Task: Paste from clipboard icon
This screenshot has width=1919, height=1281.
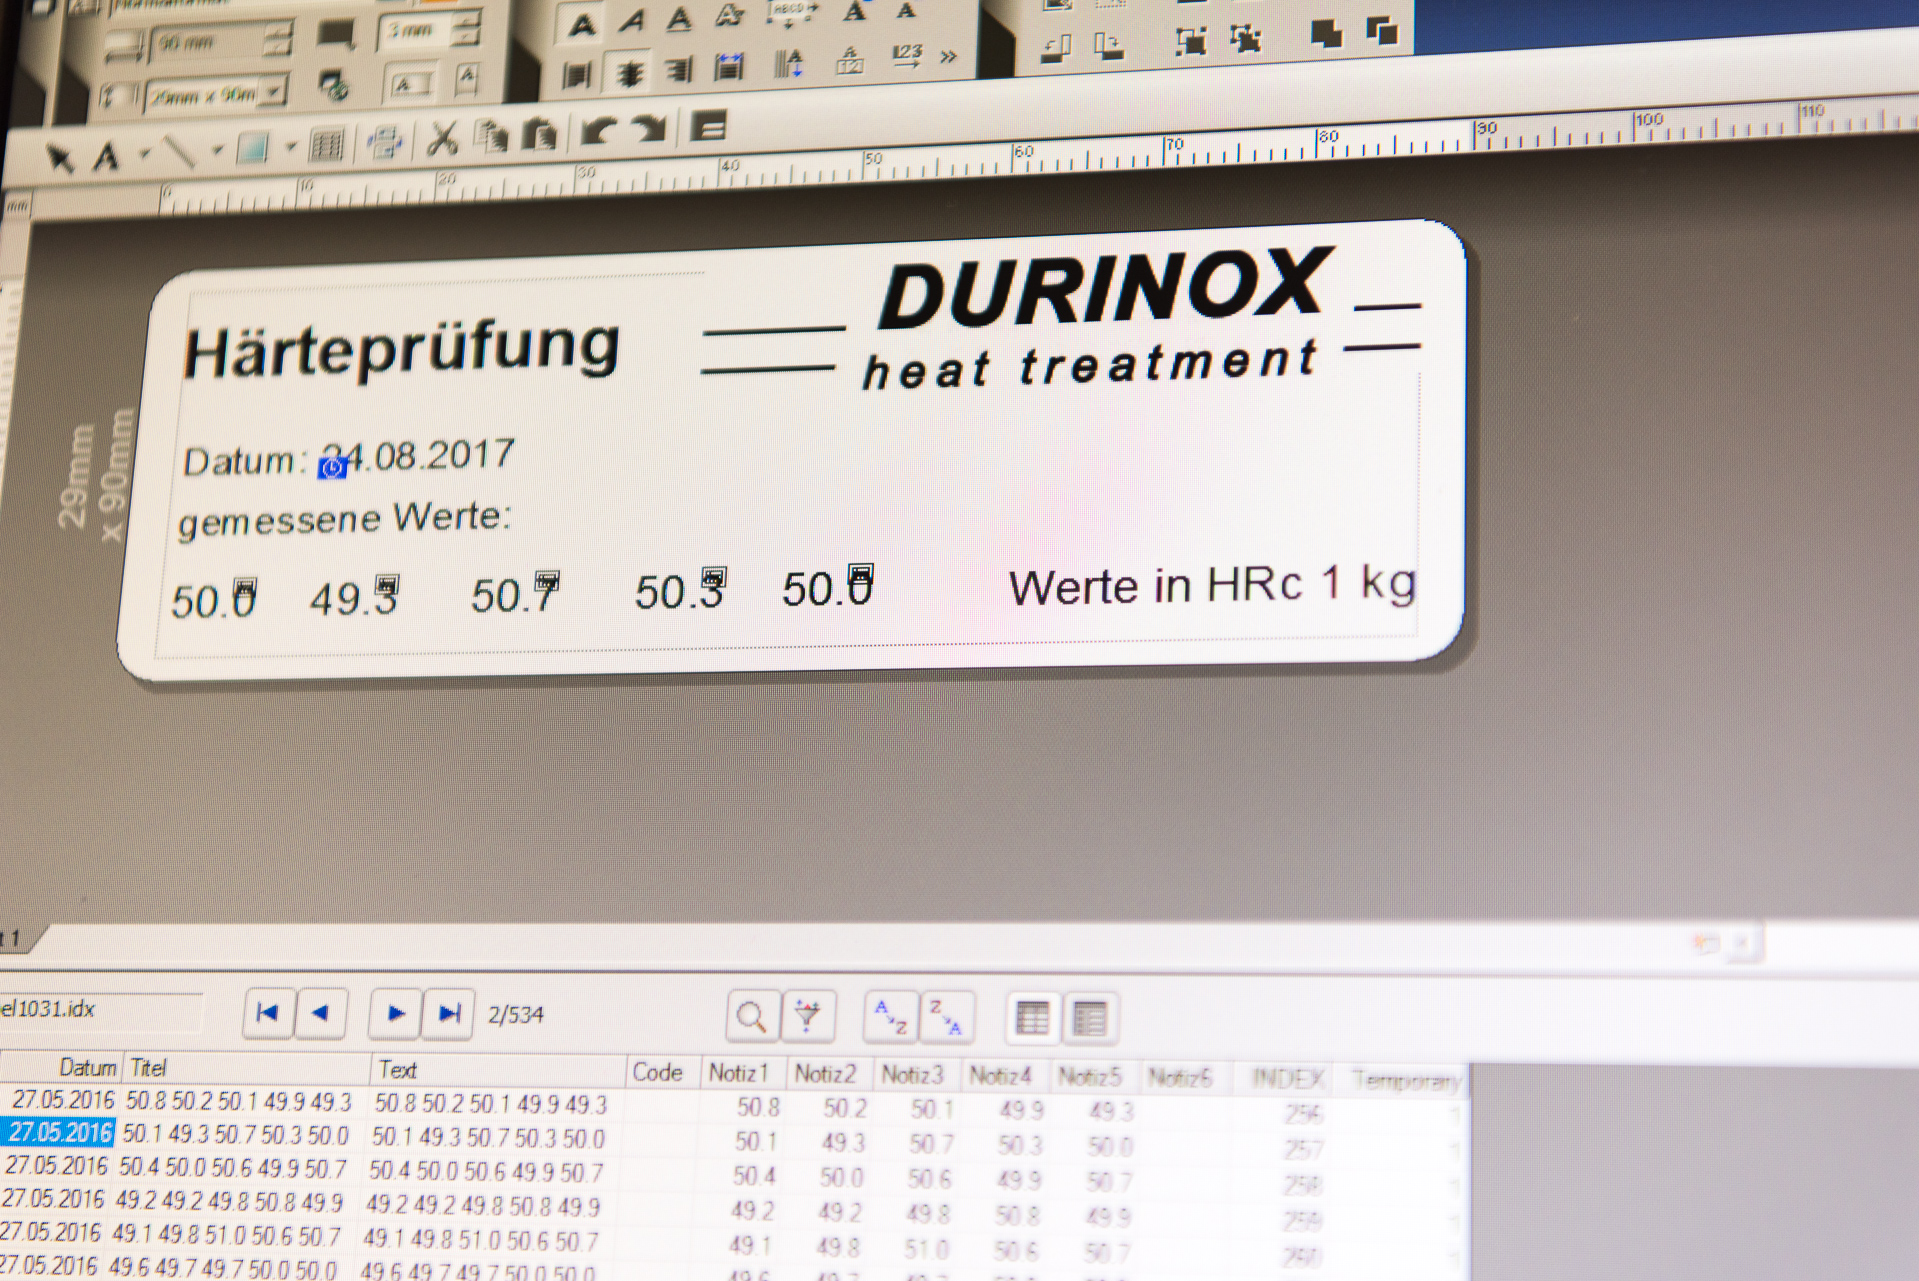Action: 540,134
